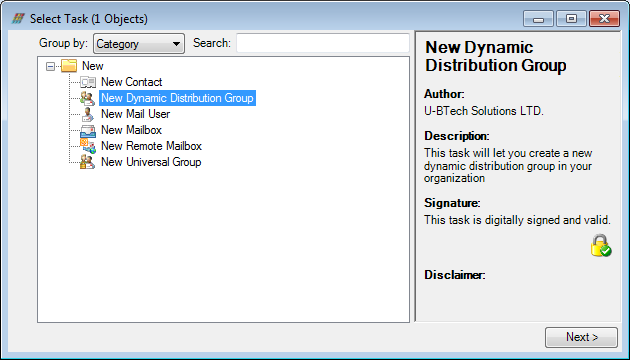The image size is (630, 360).
Task: Click the text 'This task is digitally signed and valid.'
Action: click(x=518, y=220)
